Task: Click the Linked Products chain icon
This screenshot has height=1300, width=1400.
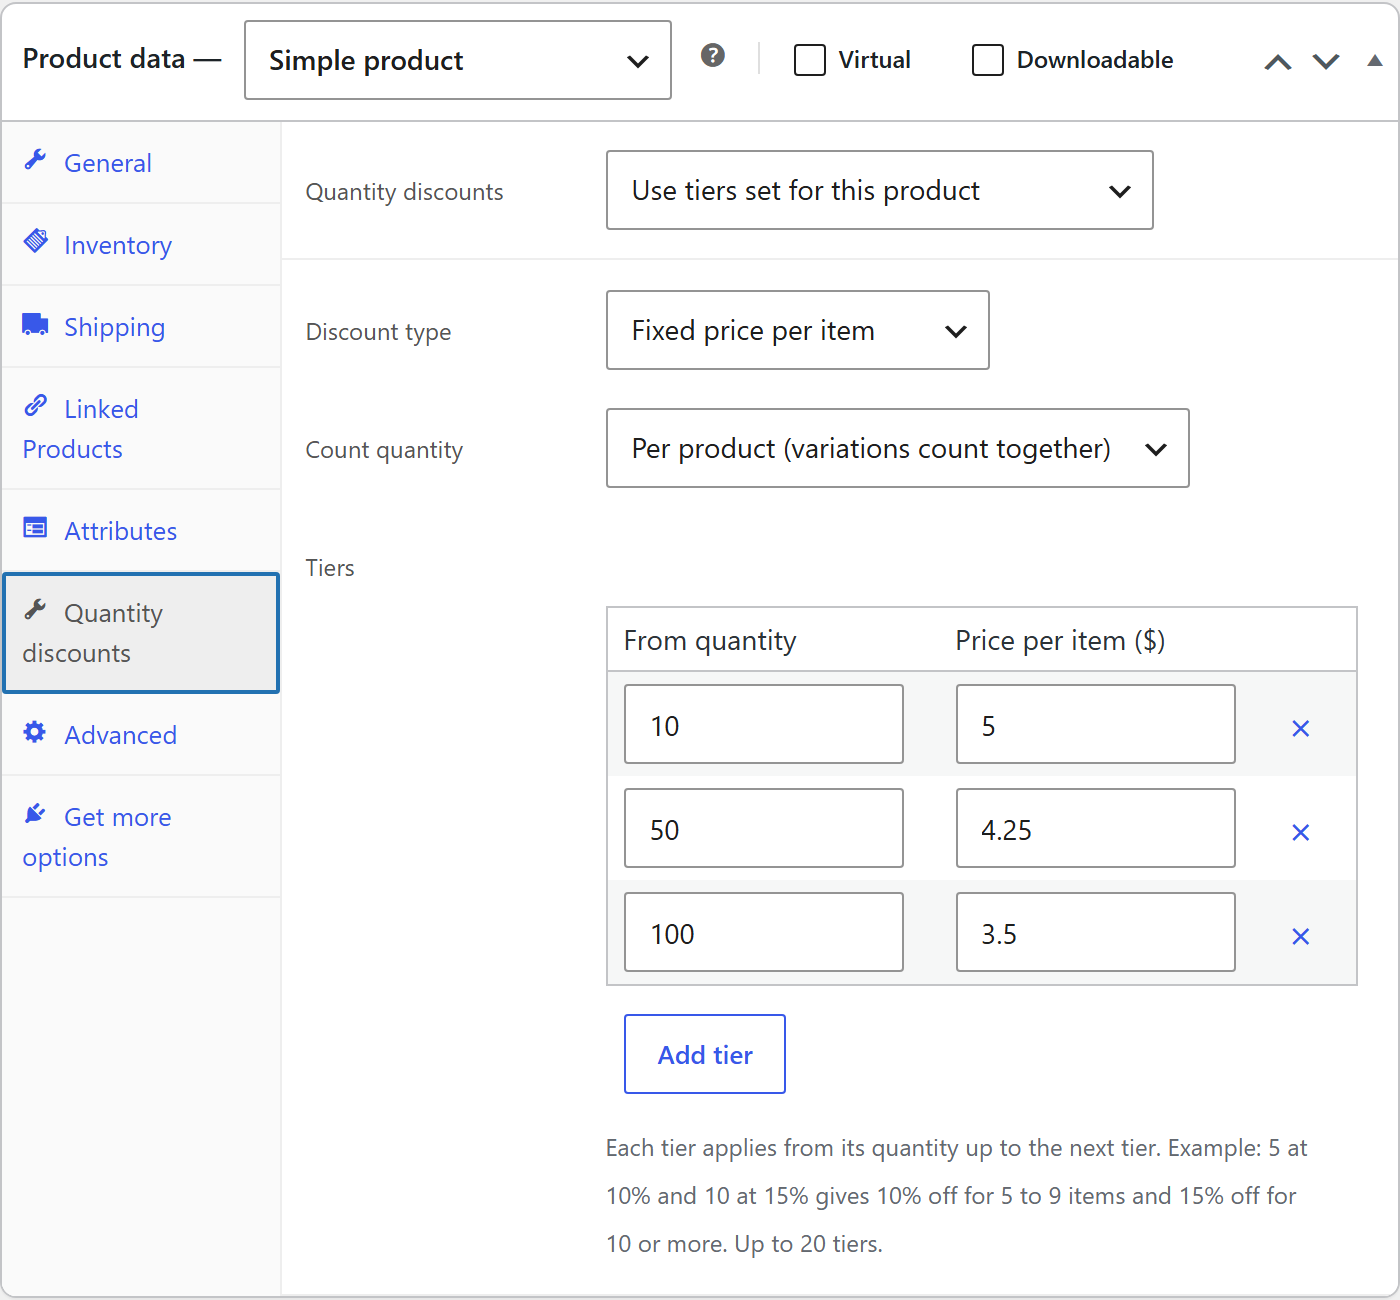Action: pos(36,405)
